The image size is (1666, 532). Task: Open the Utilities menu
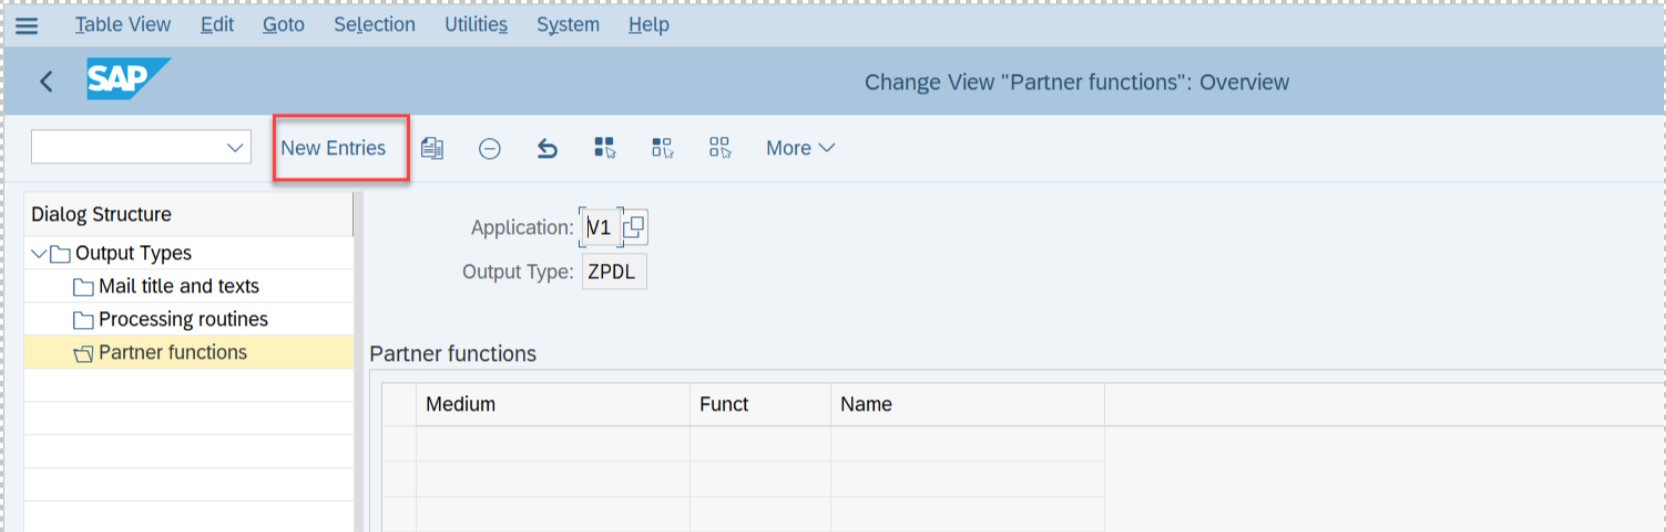[x=476, y=25]
